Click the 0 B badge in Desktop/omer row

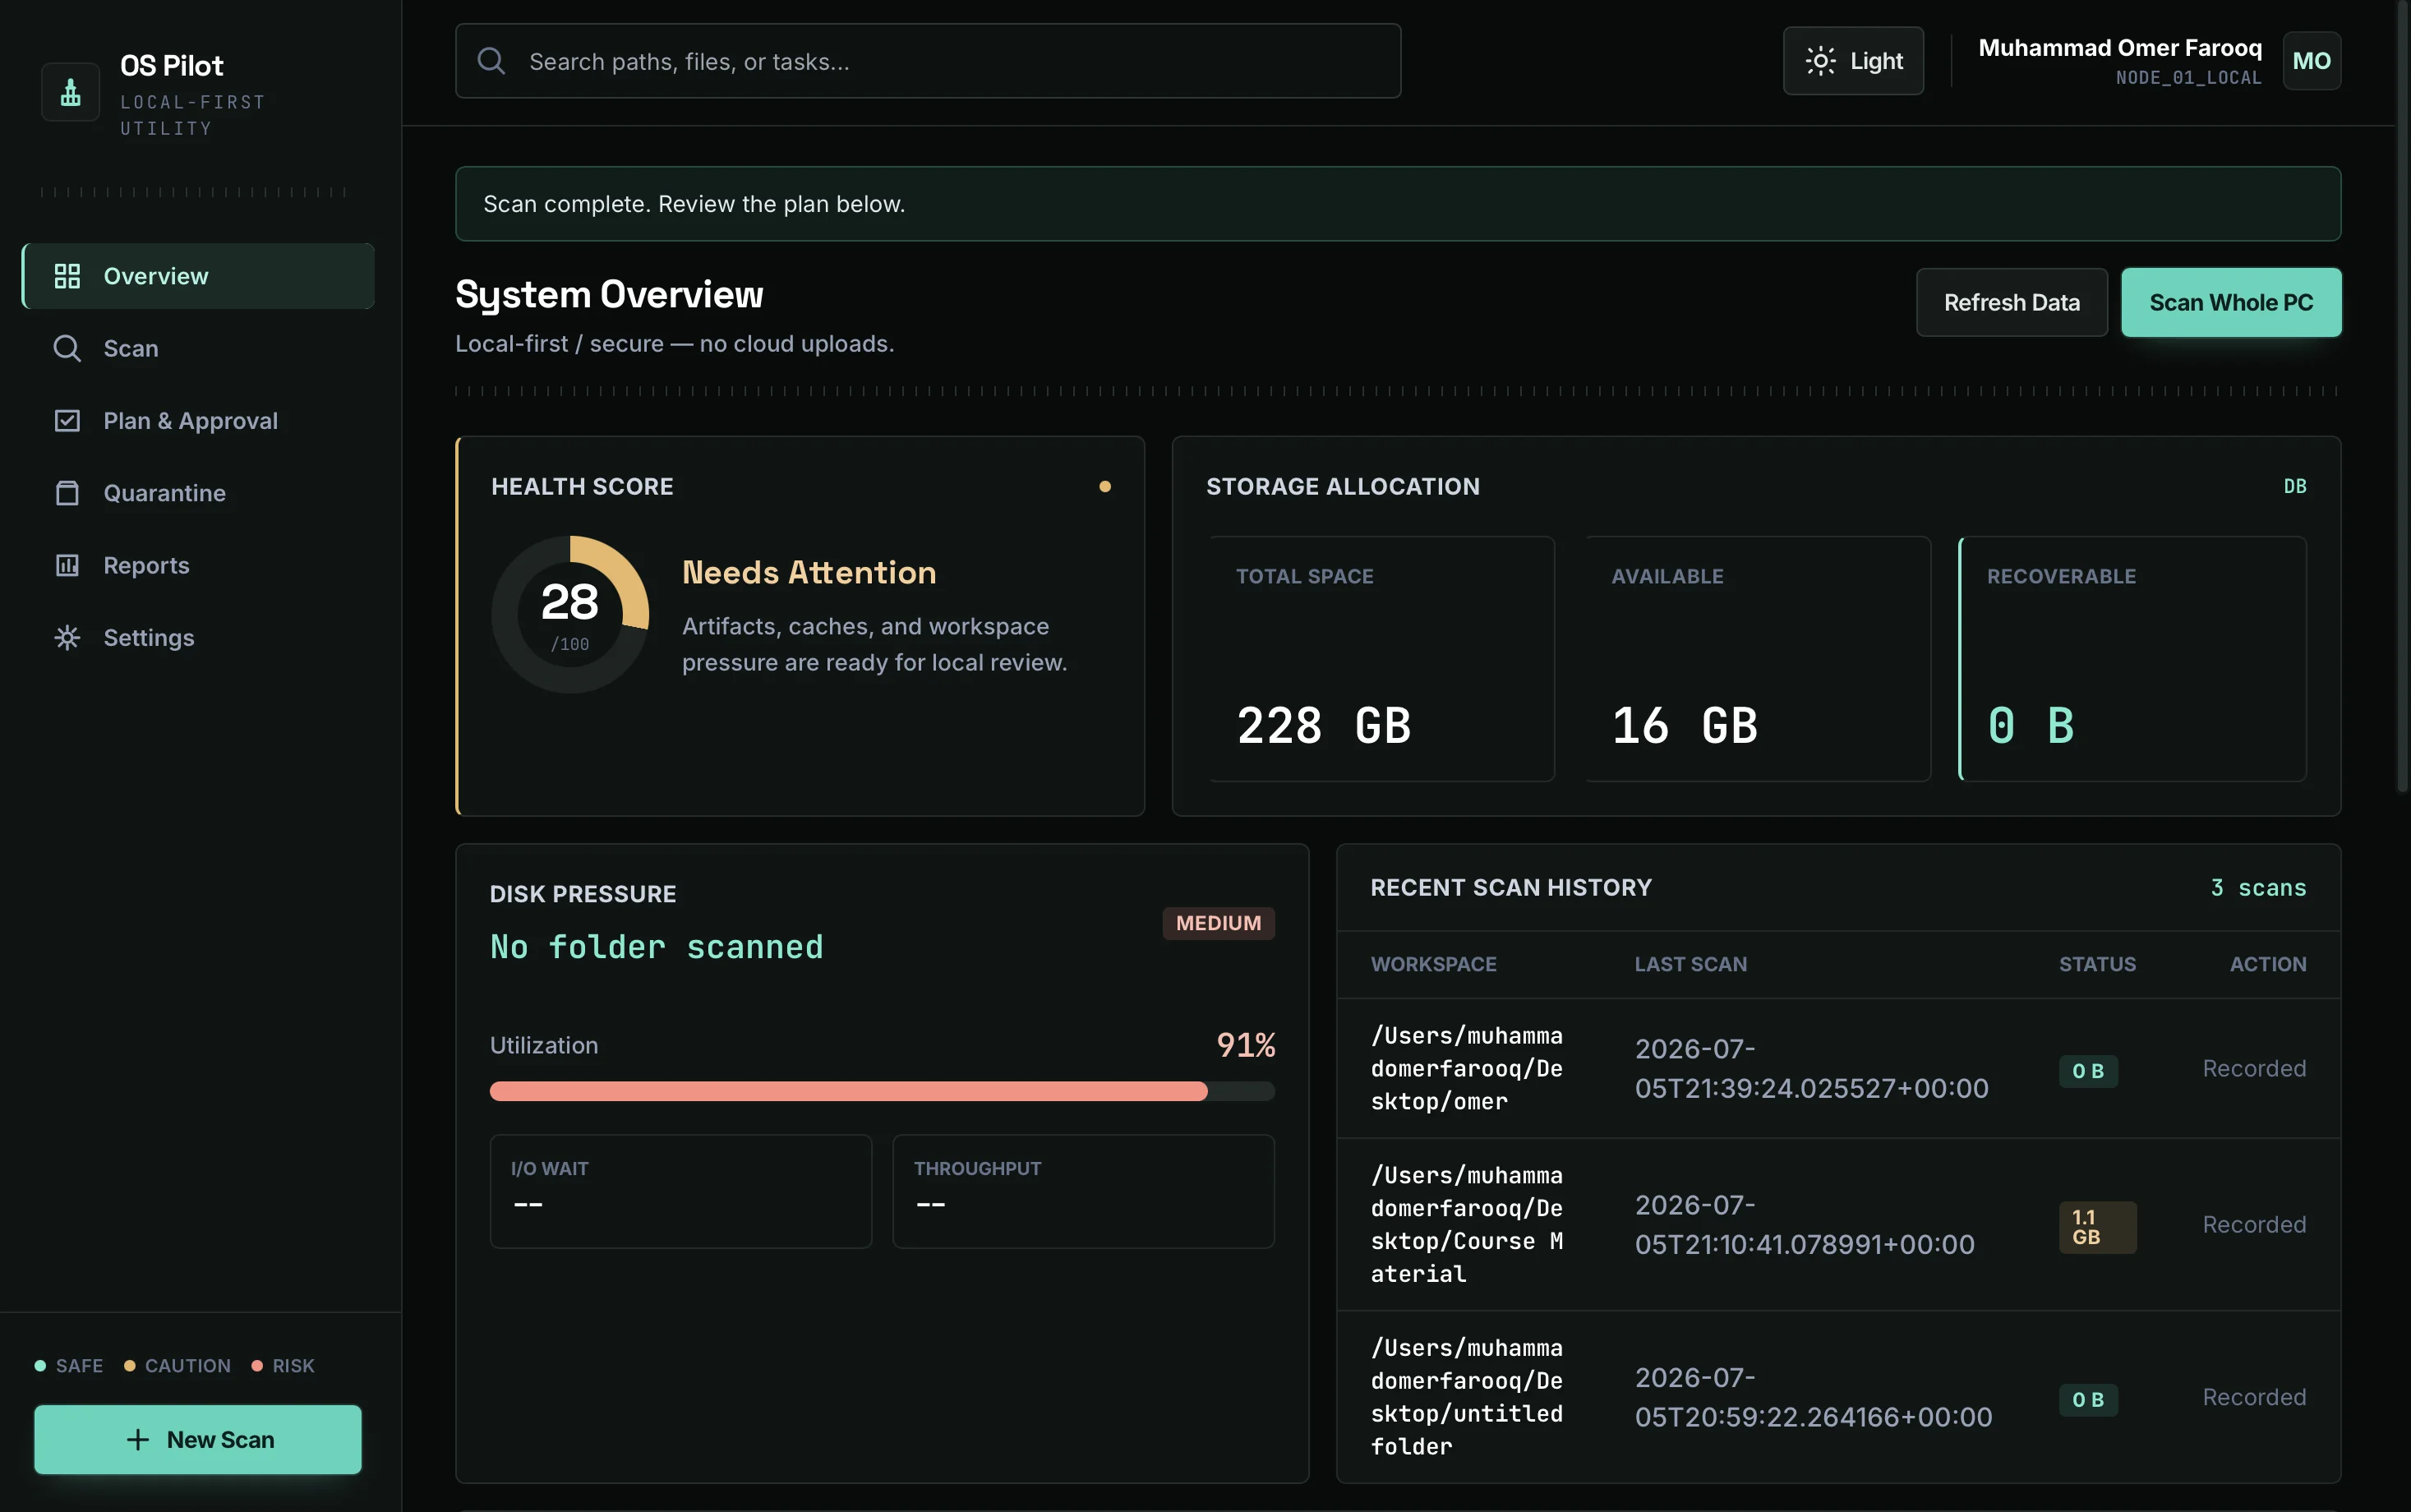pyautogui.click(x=2088, y=1071)
